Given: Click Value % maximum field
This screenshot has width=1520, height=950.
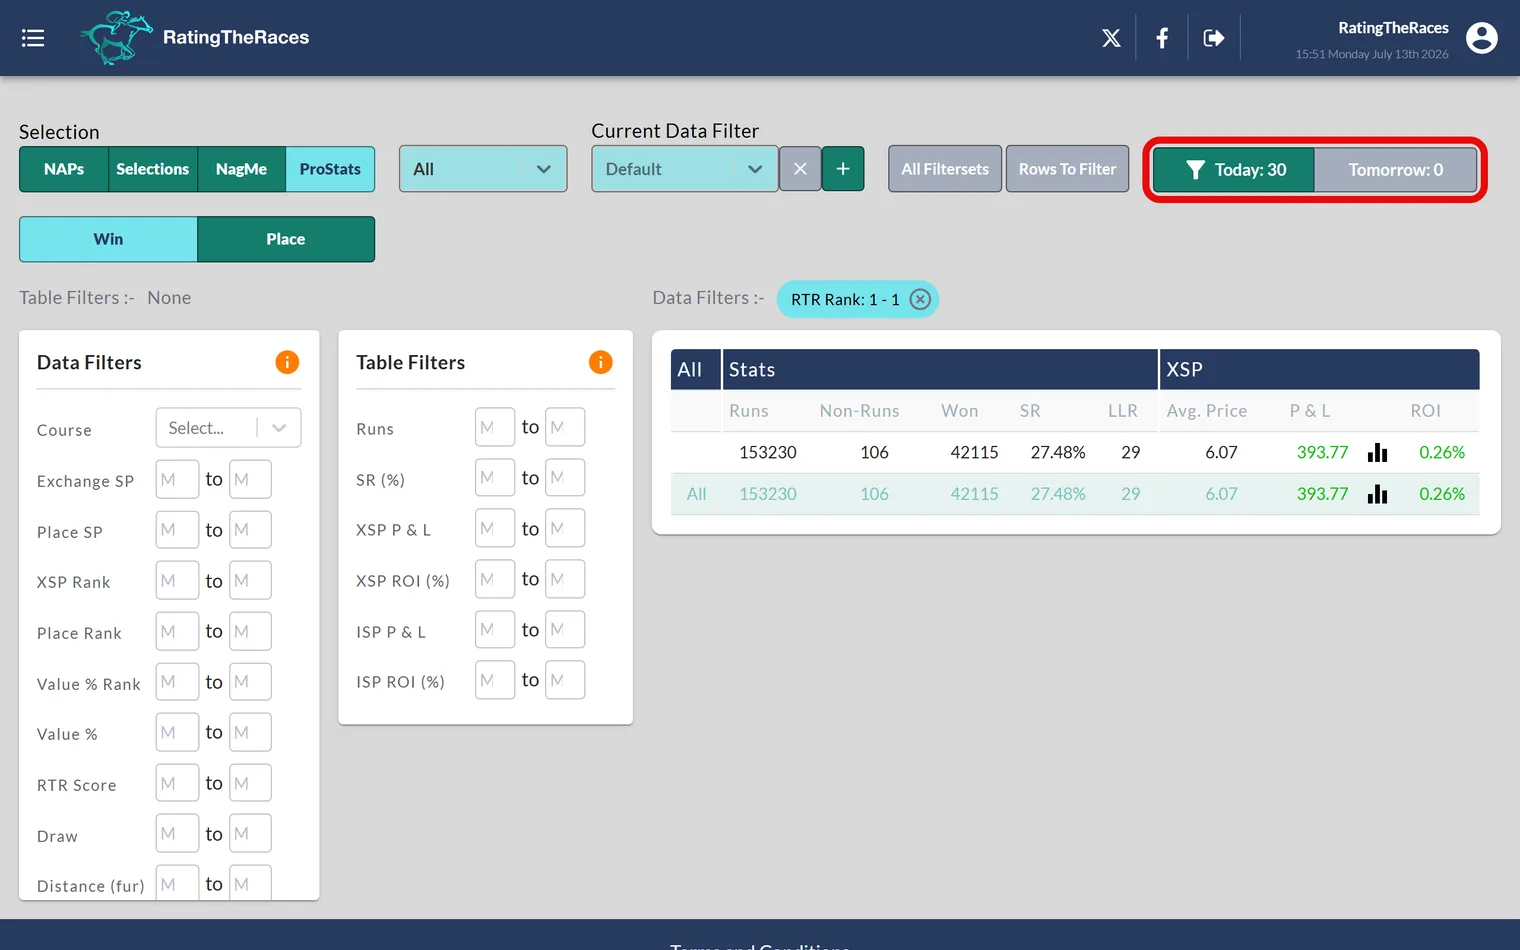Looking at the screenshot, I should [250, 732].
